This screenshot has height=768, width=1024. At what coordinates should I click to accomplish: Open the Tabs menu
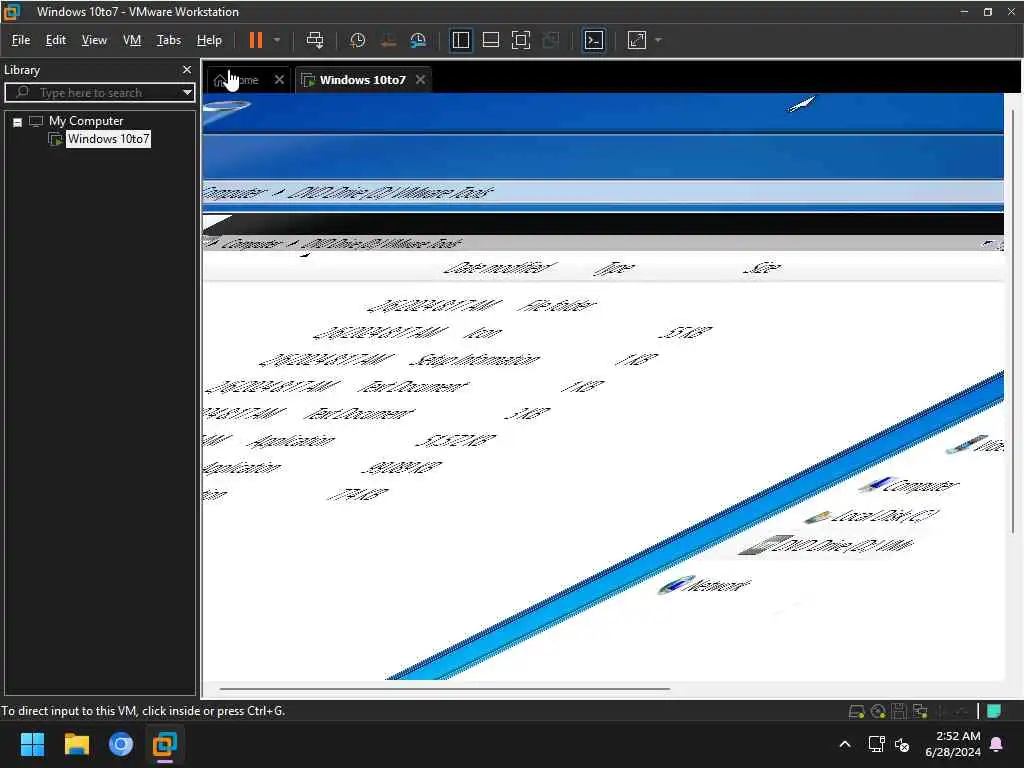pos(168,40)
